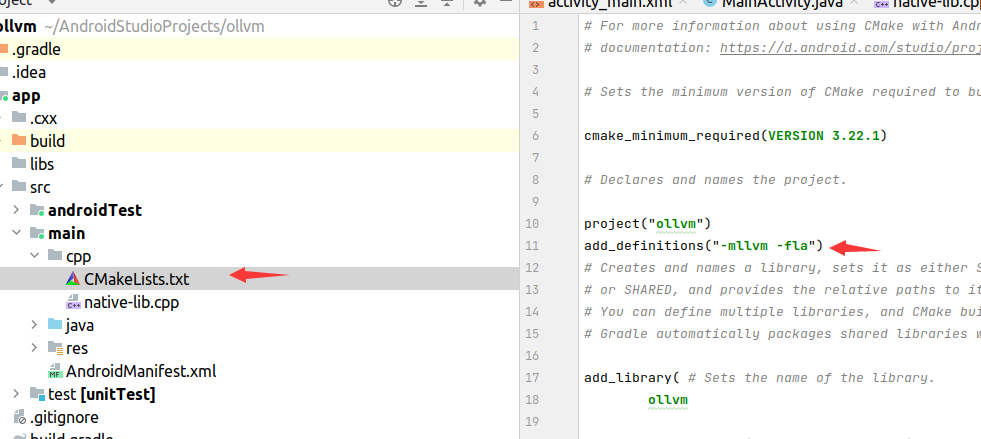Click the comment starting "# Sets the minimum version"
Image resolution: width=981 pixels, height=439 pixels.
tap(783, 92)
